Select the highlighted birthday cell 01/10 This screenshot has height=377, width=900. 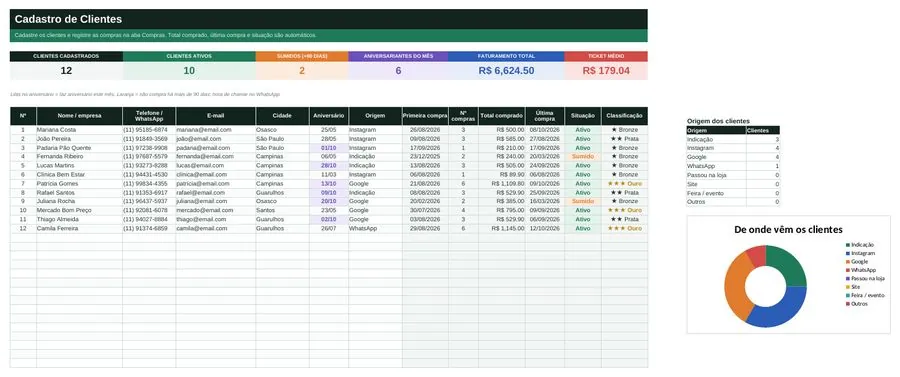click(x=329, y=147)
